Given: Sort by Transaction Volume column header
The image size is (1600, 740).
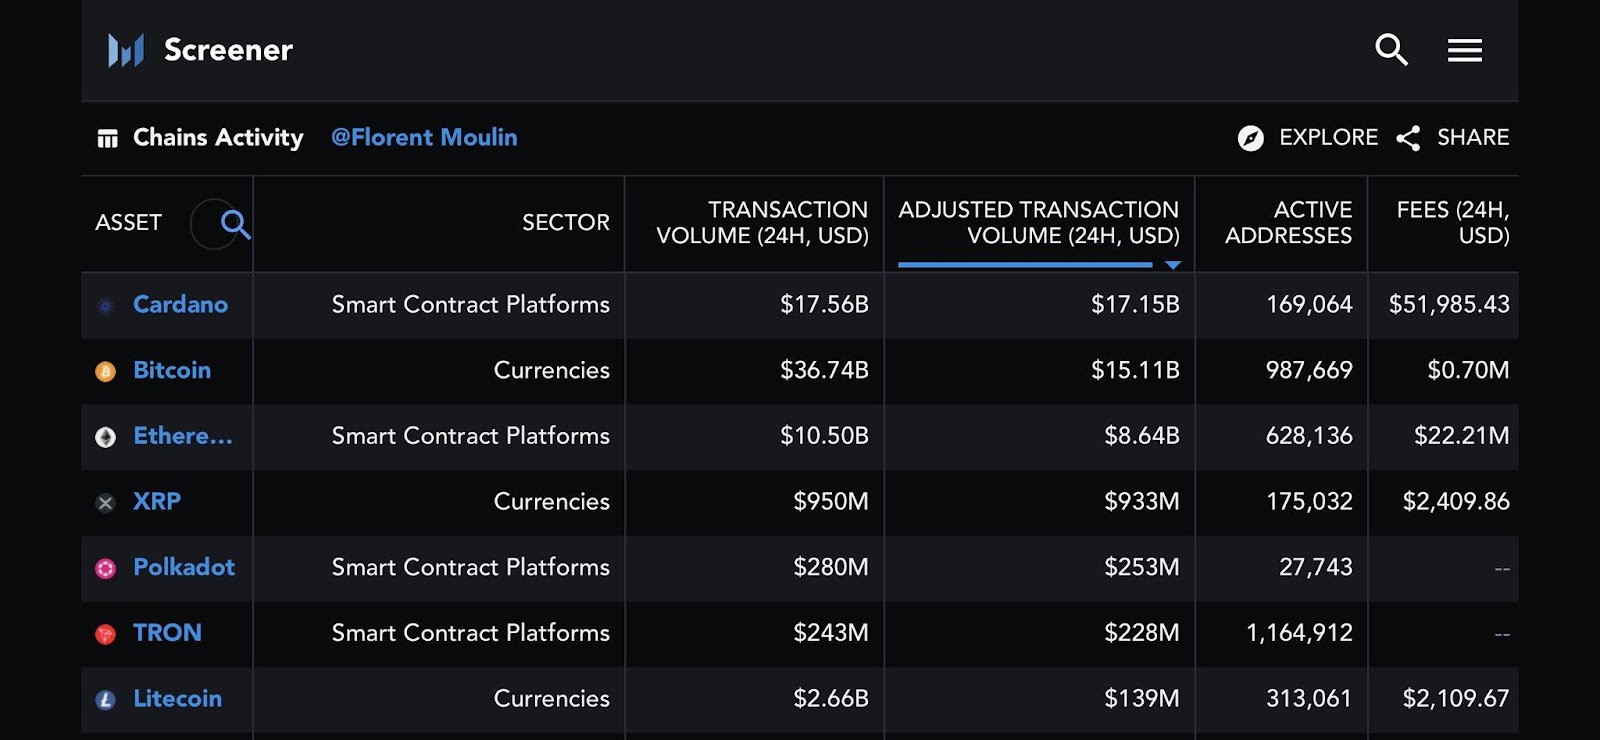Looking at the screenshot, I should click(x=762, y=223).
